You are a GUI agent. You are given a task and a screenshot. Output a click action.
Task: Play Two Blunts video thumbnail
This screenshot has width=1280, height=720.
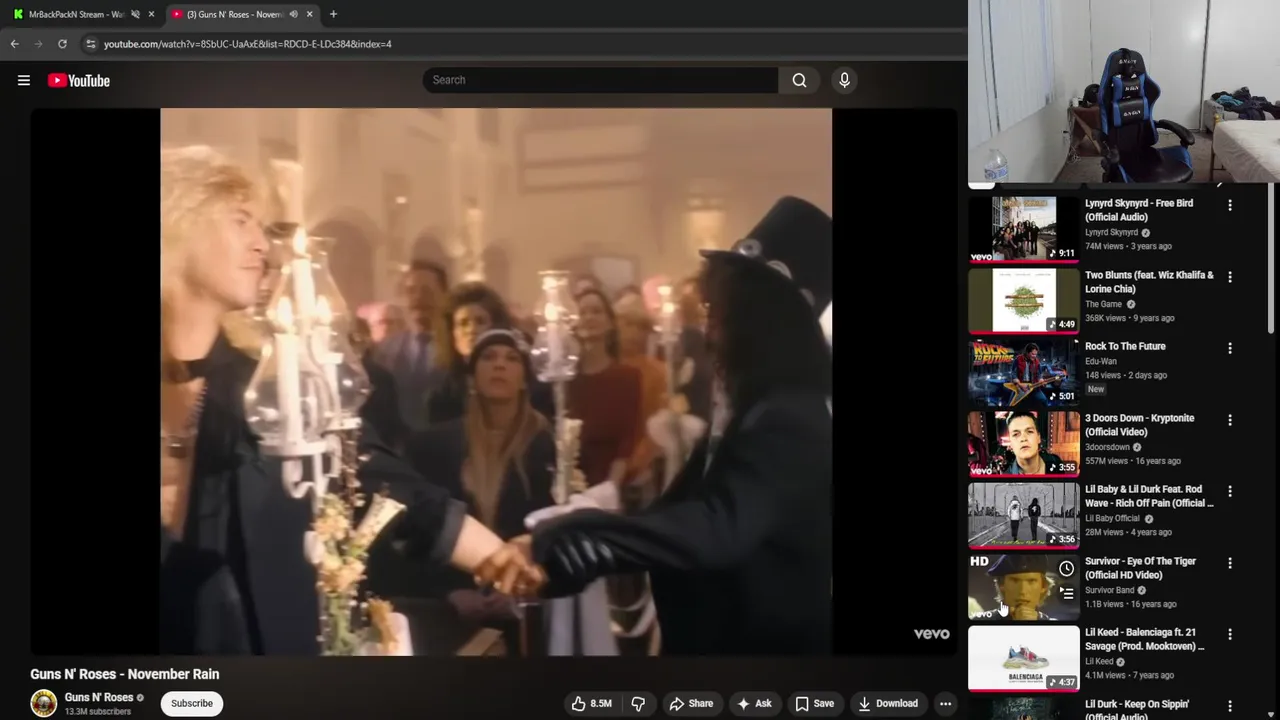point(1024,300)
